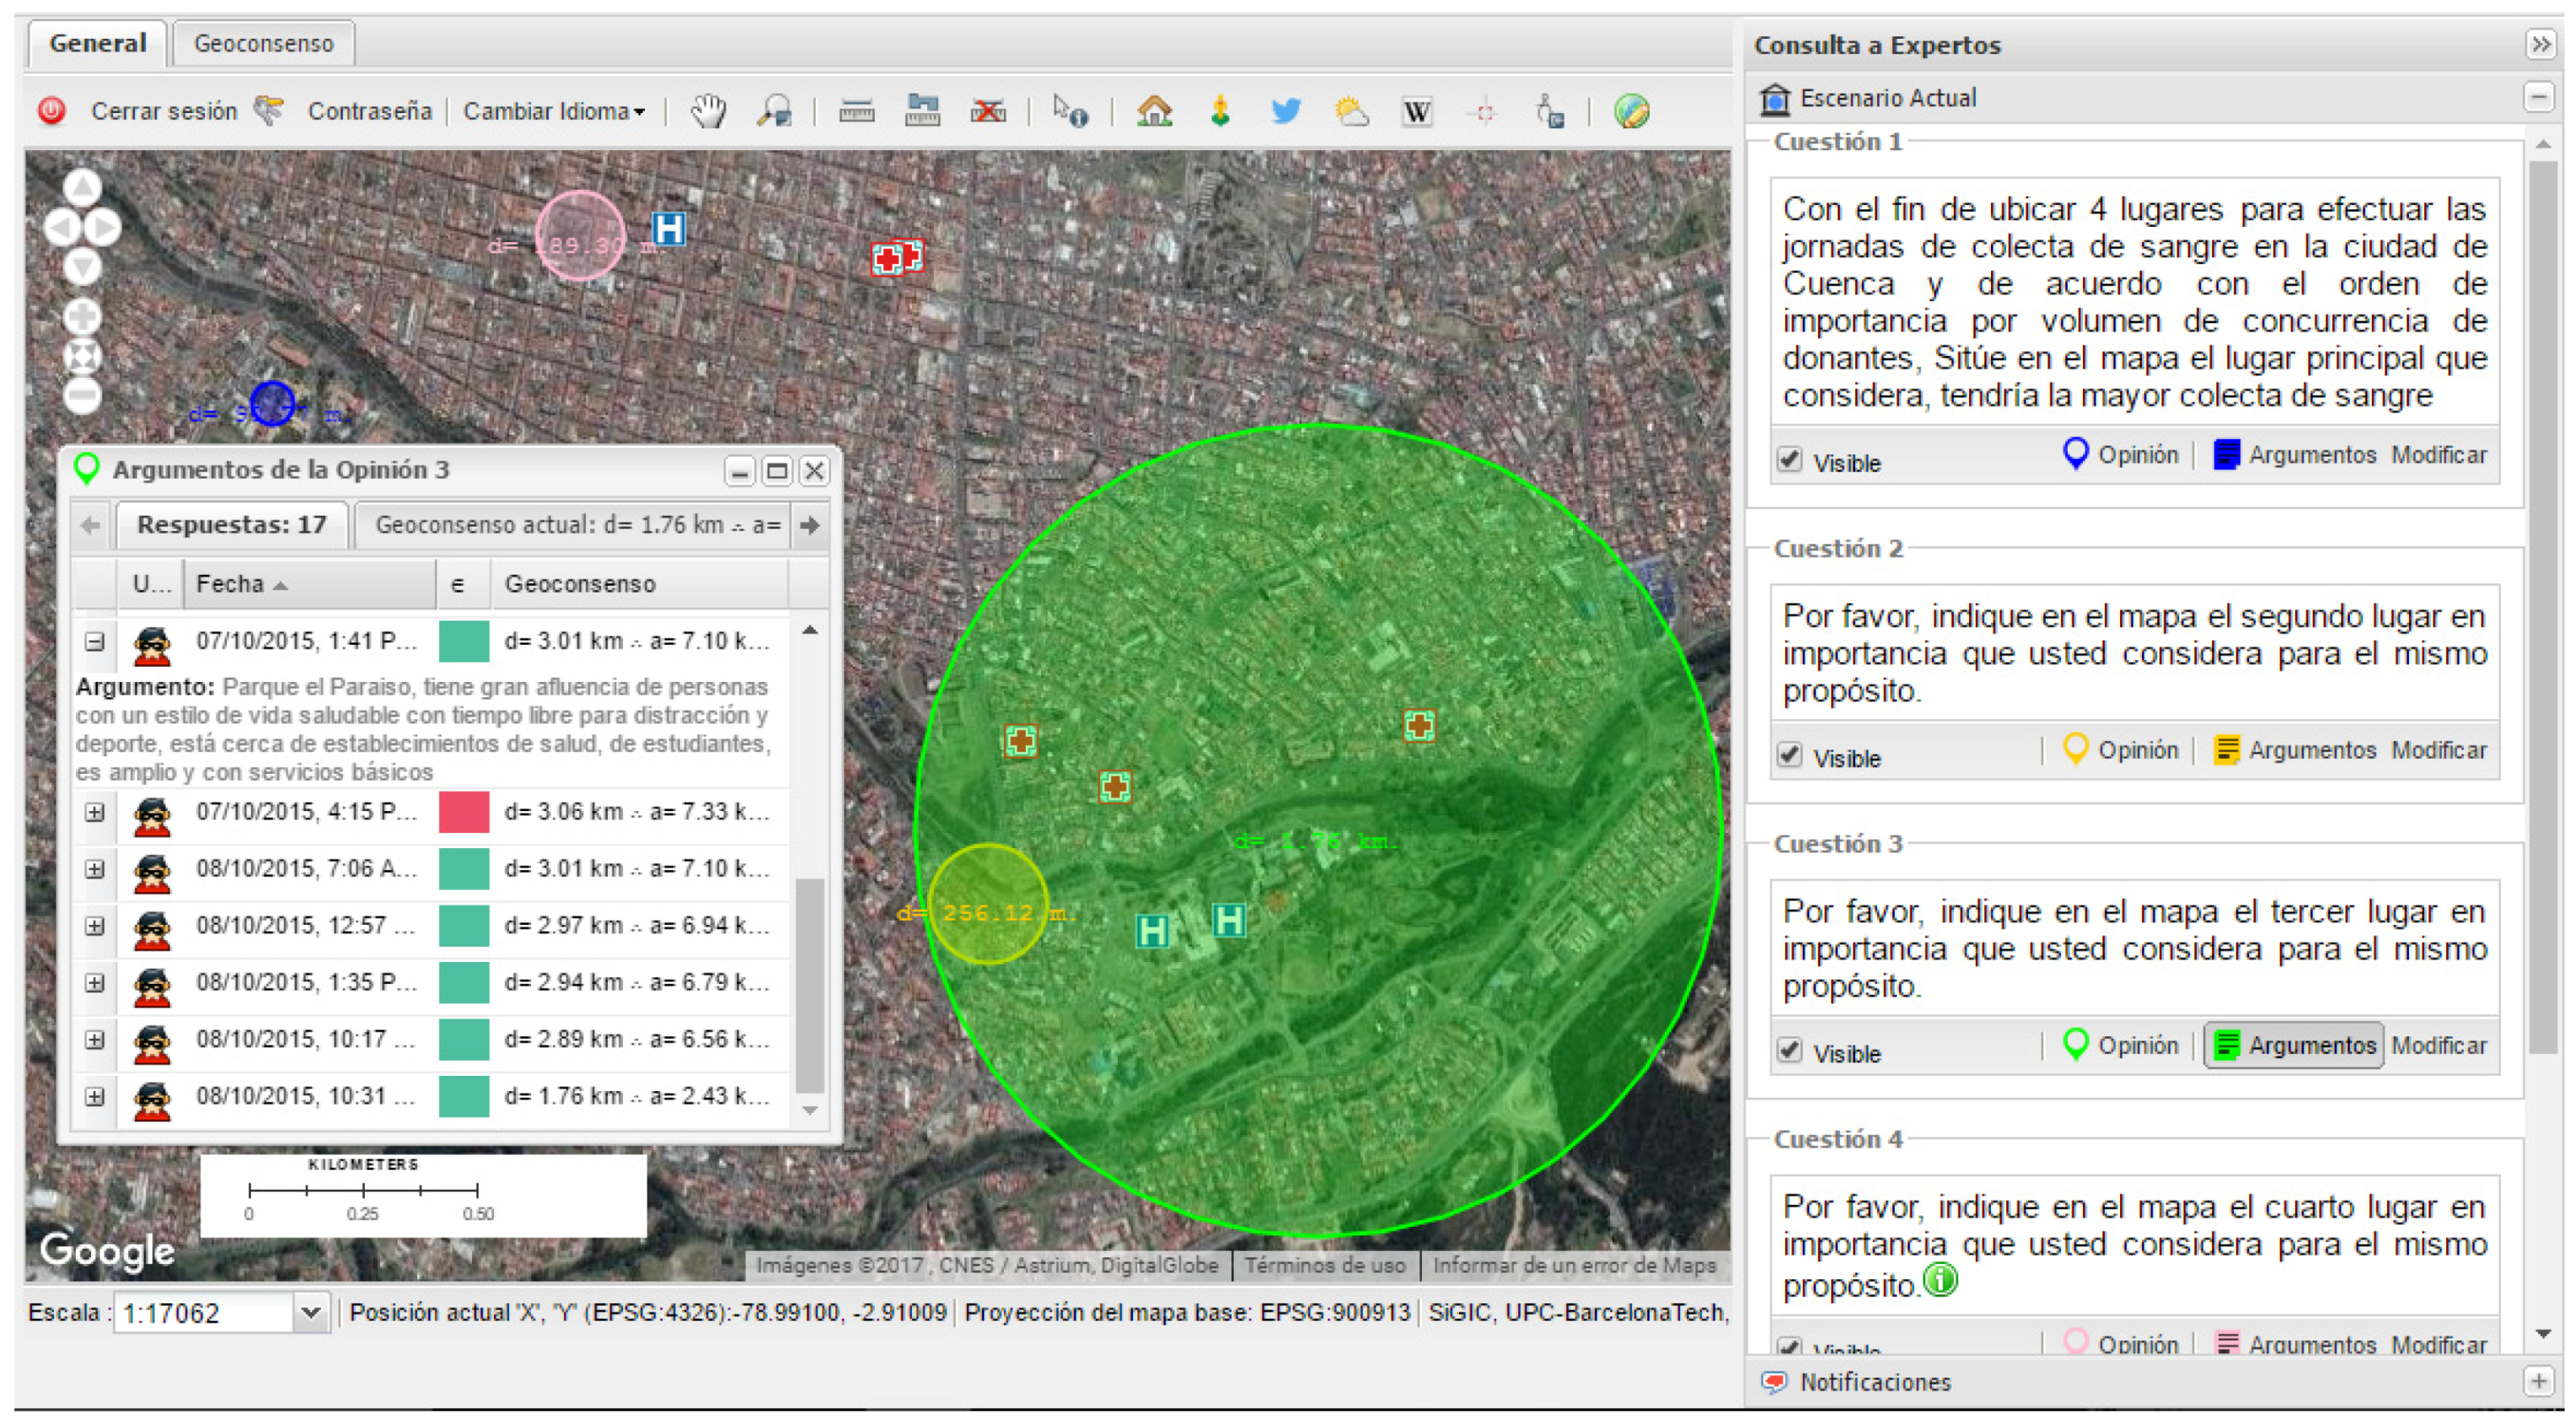Click the home icon in toolbar

coord(1154,110)
